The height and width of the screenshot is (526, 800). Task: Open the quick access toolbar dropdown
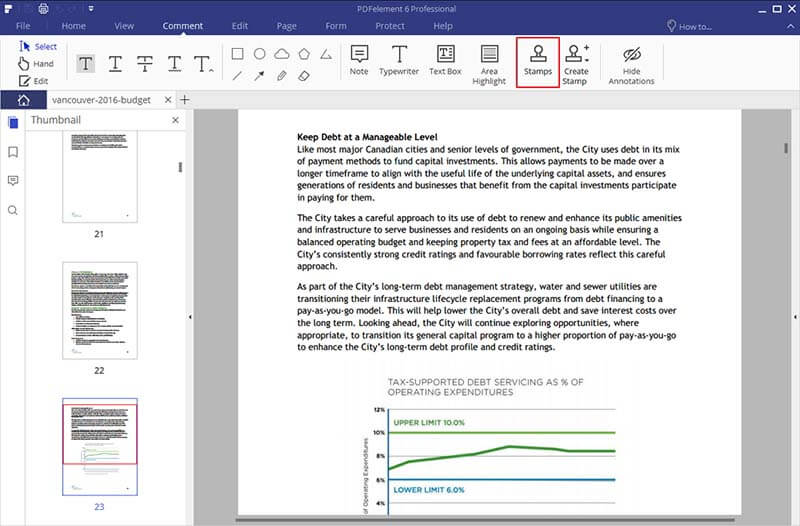coord(91,9)
